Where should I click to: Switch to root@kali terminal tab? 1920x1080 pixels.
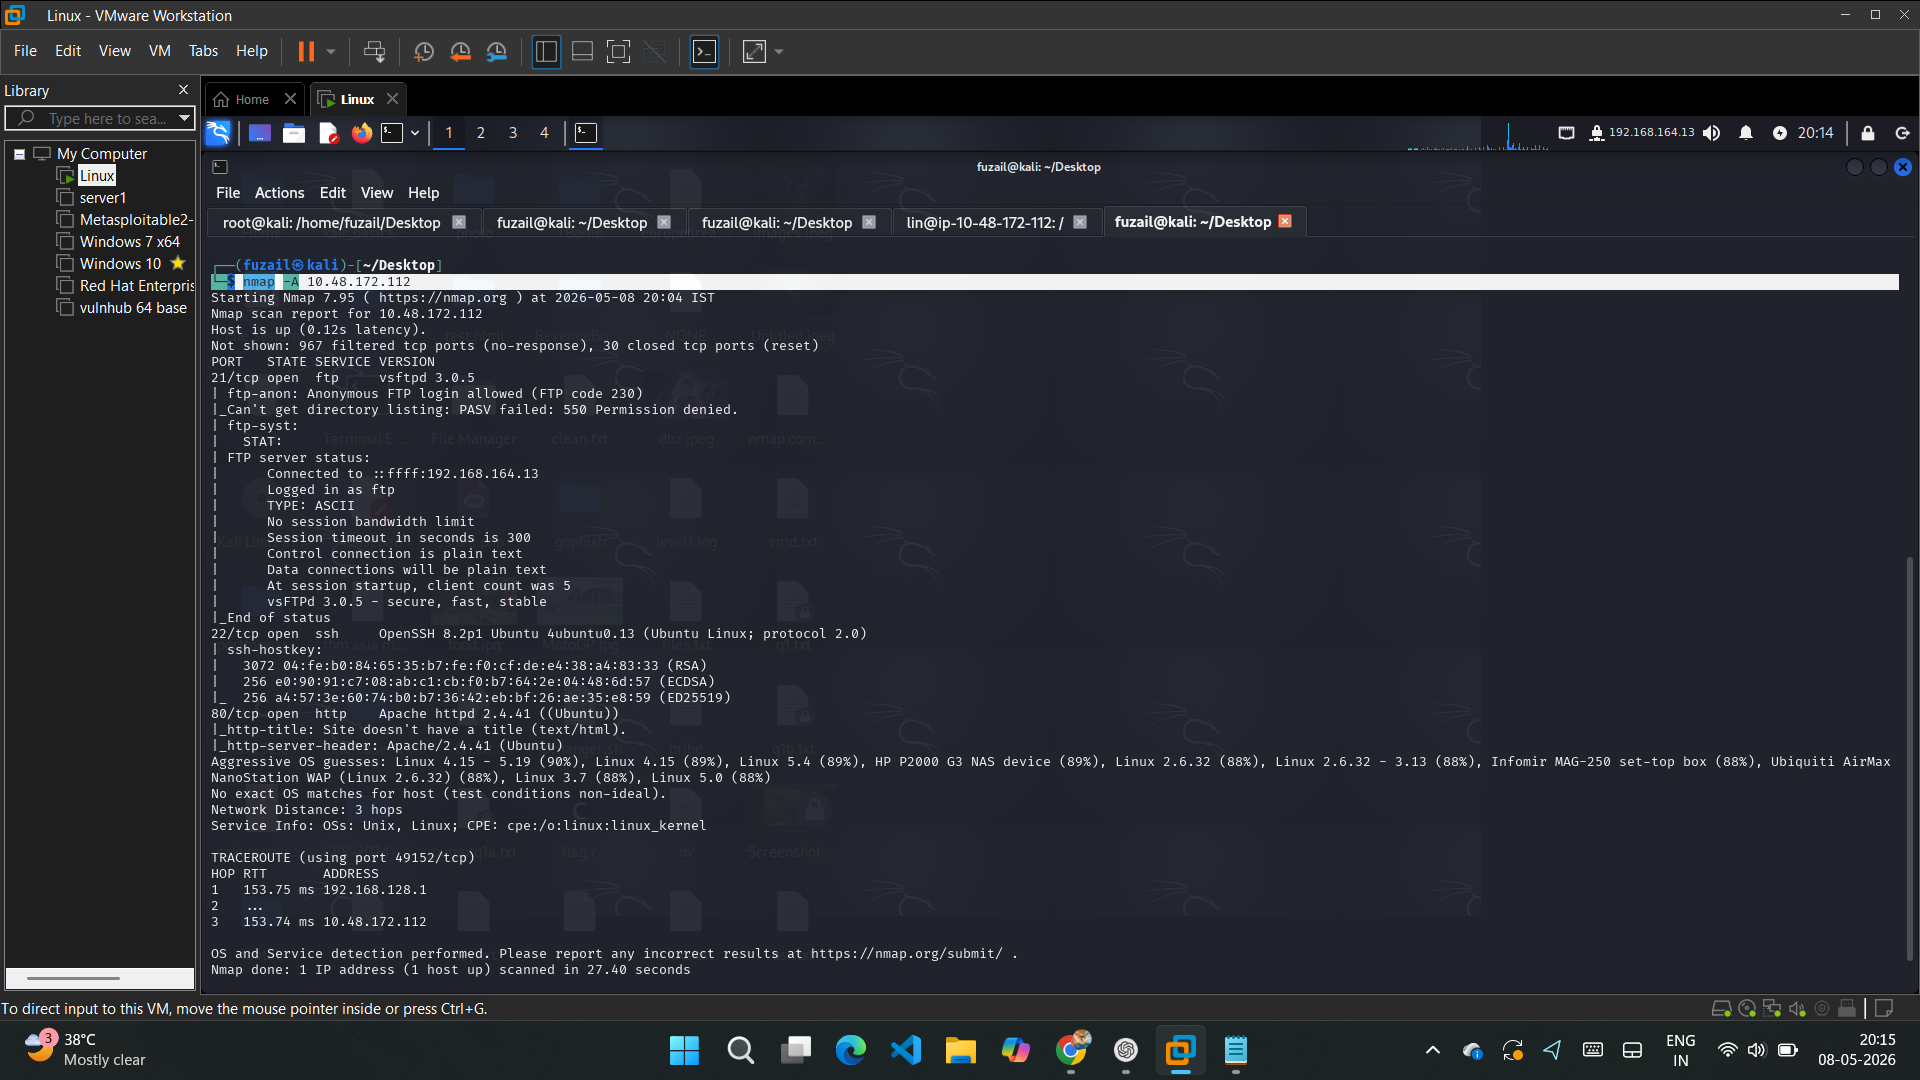[x=332, y=222]
